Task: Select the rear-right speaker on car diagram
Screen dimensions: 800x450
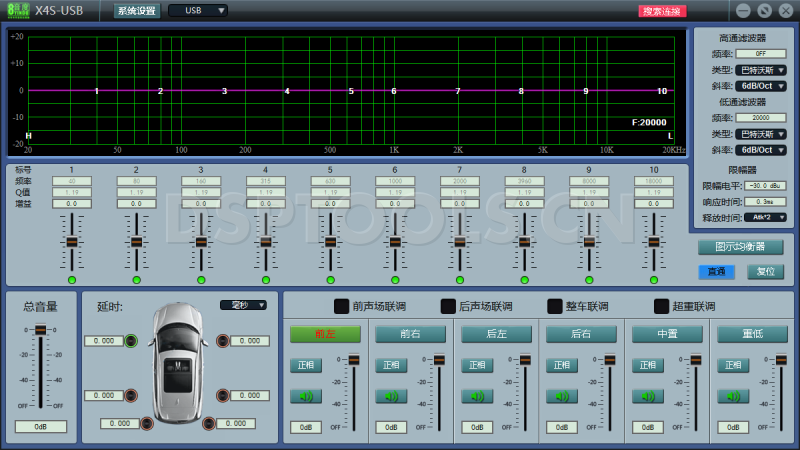Action: (222, 396)
